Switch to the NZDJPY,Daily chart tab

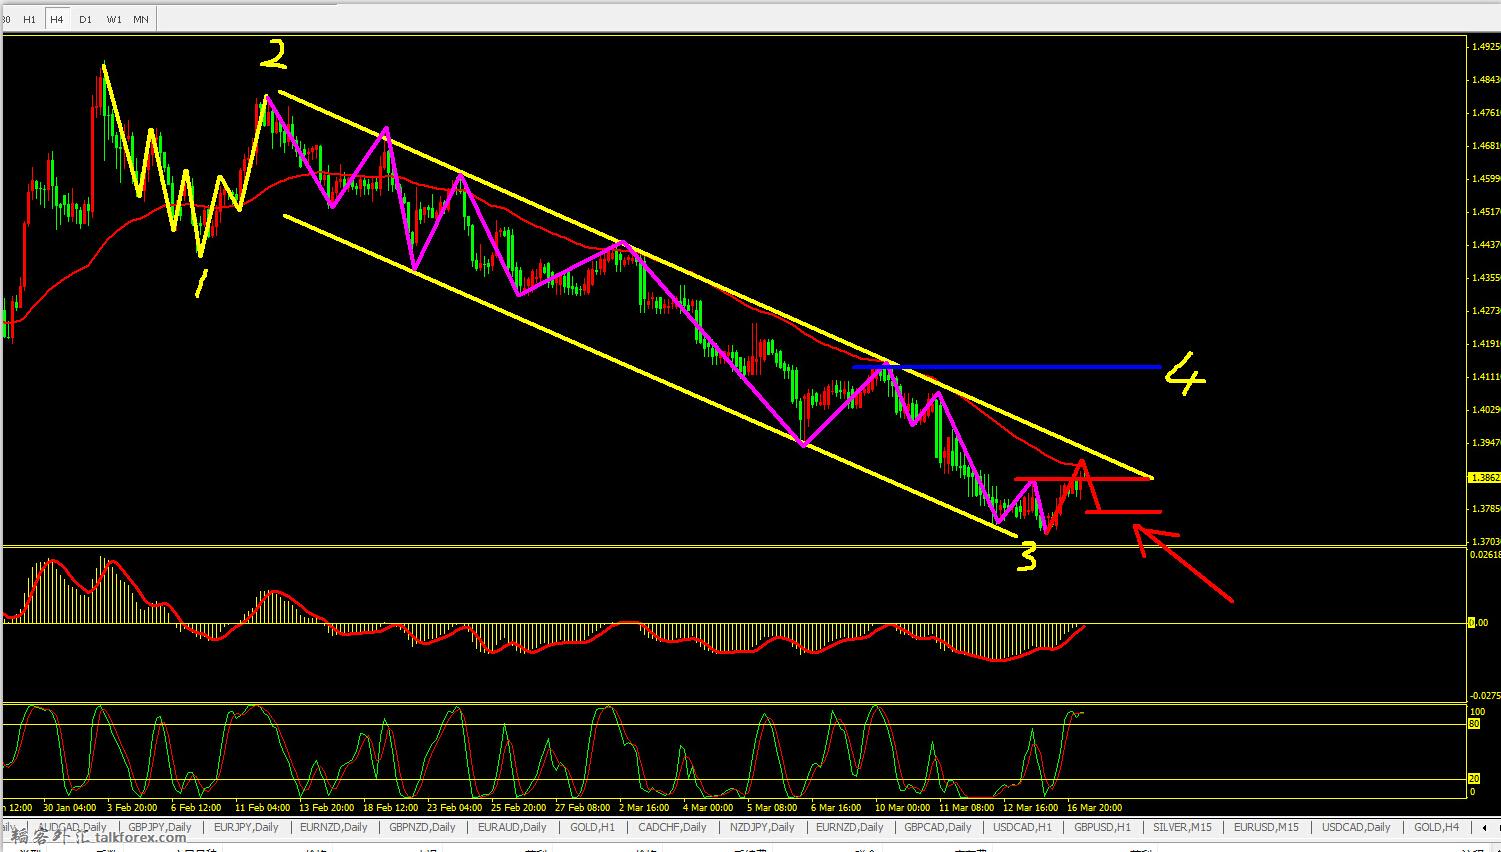point(761,827)
